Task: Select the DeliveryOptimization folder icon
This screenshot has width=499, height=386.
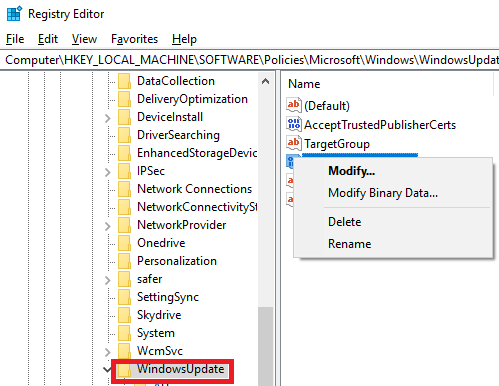Action: (125, 99)
